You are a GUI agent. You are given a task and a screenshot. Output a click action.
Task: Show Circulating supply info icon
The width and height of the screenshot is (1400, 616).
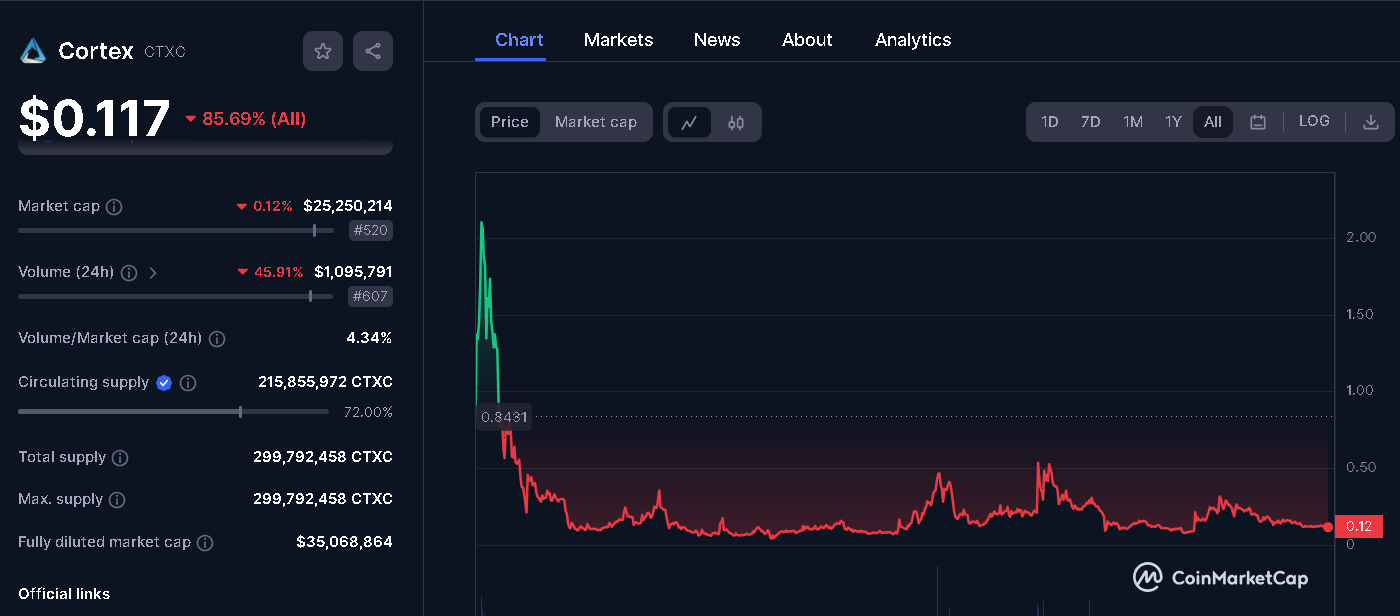tap(187, 383)
